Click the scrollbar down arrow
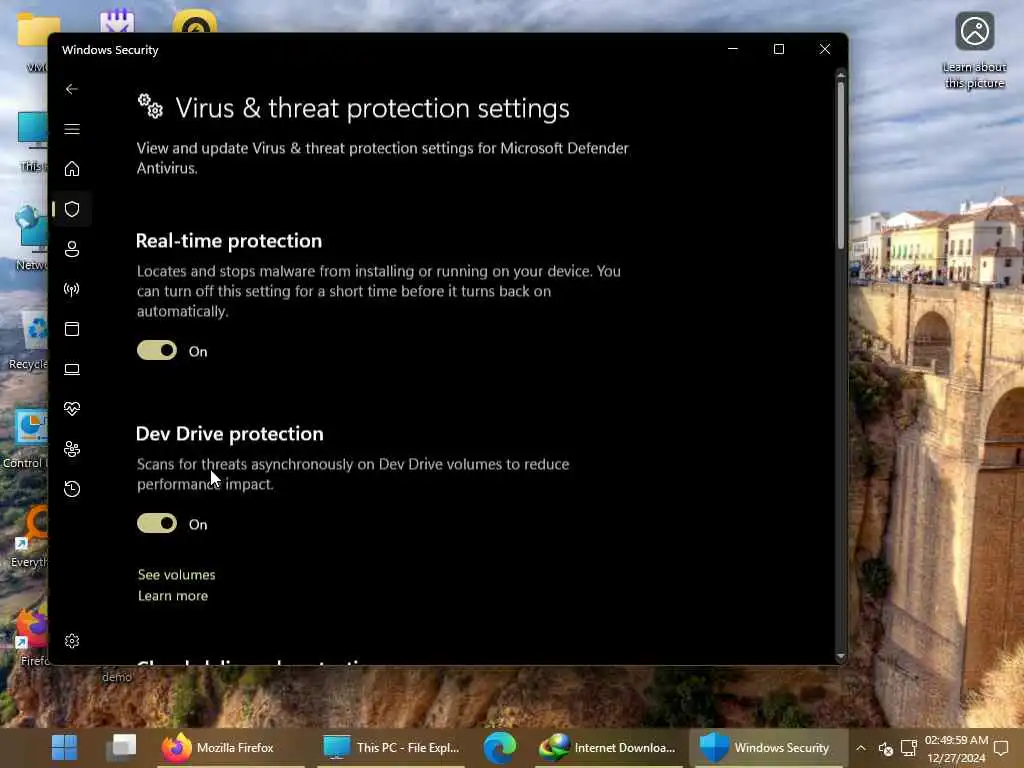Viewport: 1024px width, 768px height. tap(840, 656)
